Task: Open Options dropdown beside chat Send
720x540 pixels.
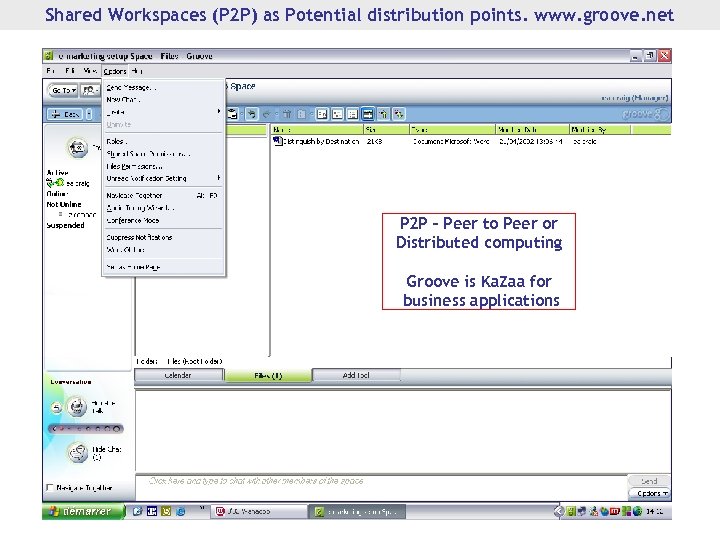Action: coord(649,493)
